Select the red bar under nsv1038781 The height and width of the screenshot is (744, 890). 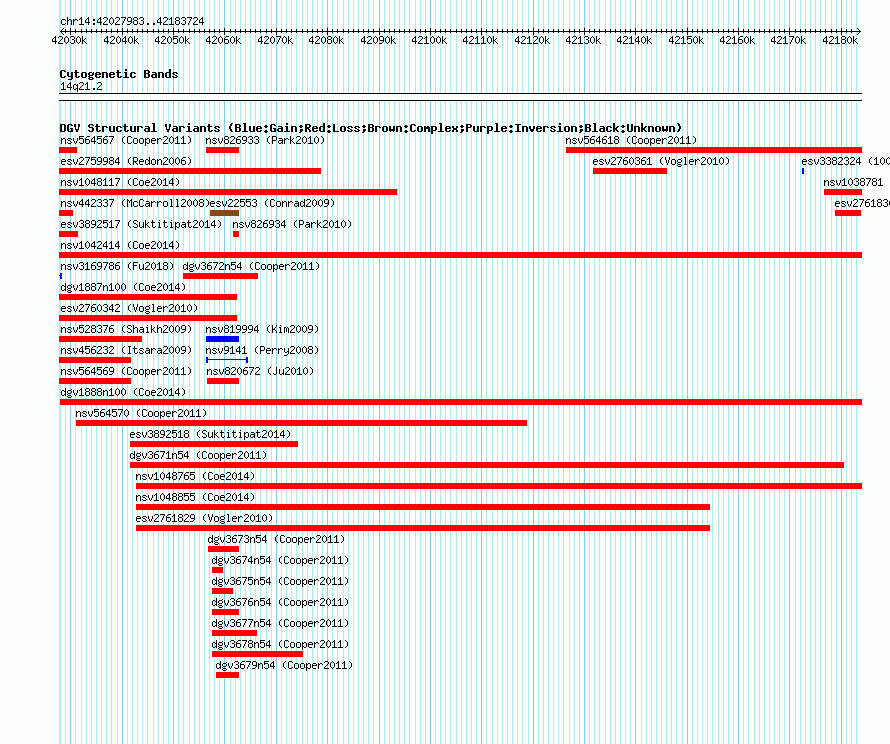point(843,192)
